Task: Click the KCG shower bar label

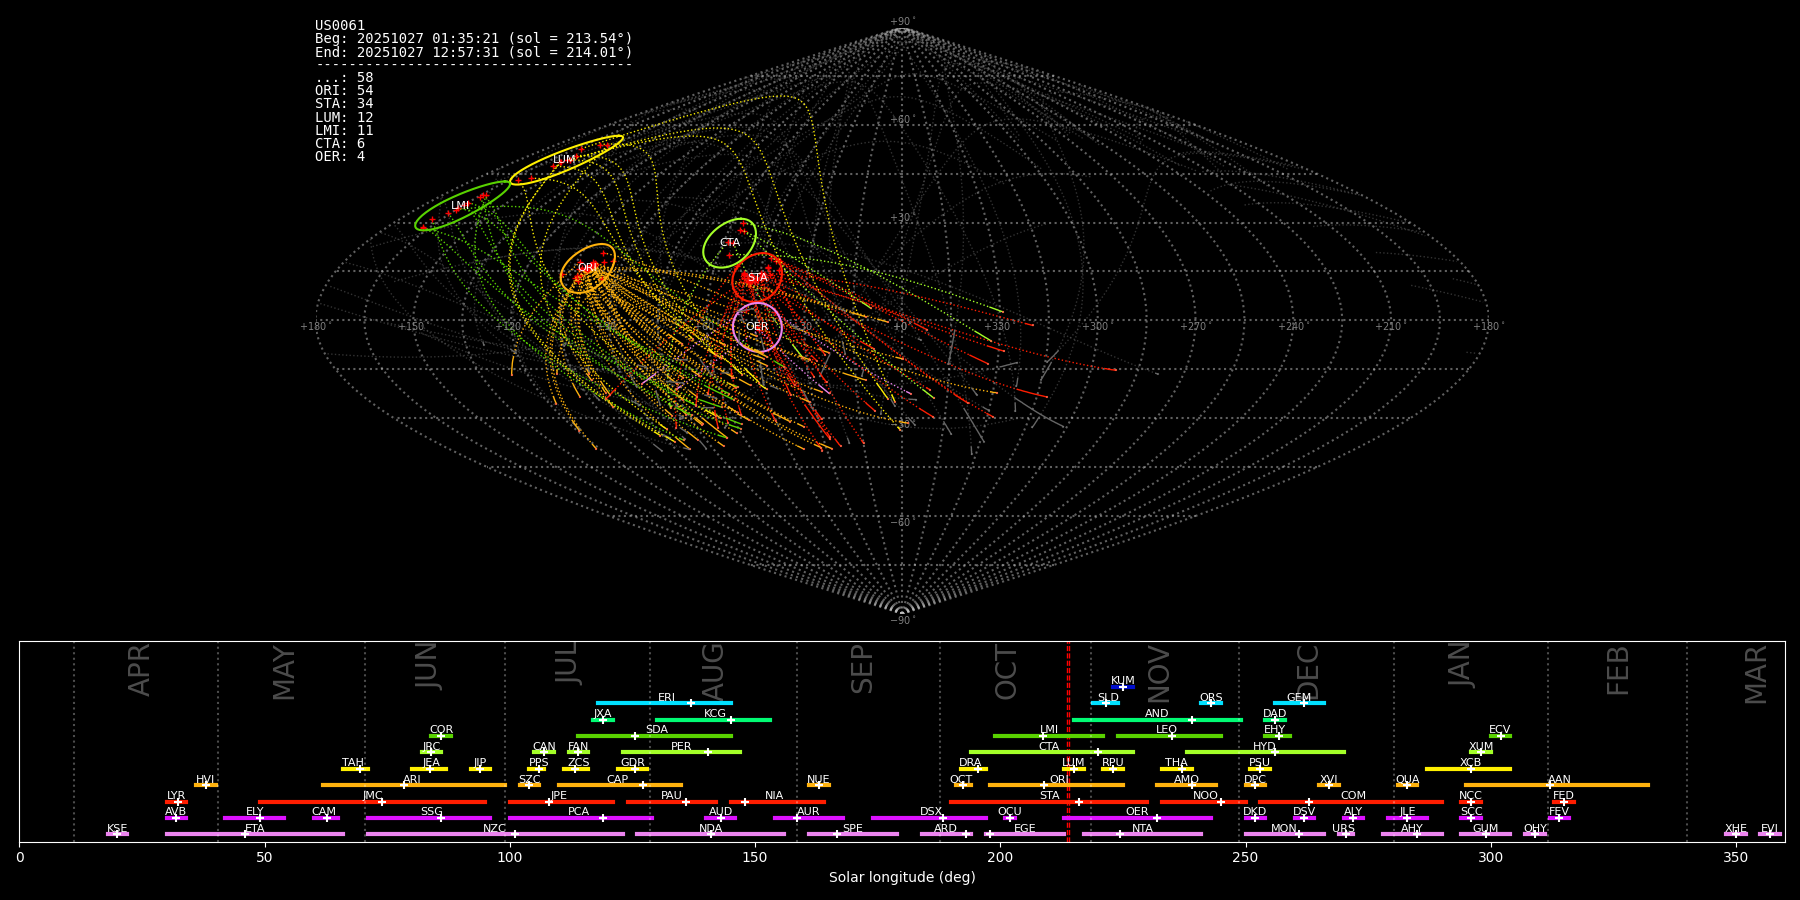Action: pyautogui.click(x=715, y=714)
